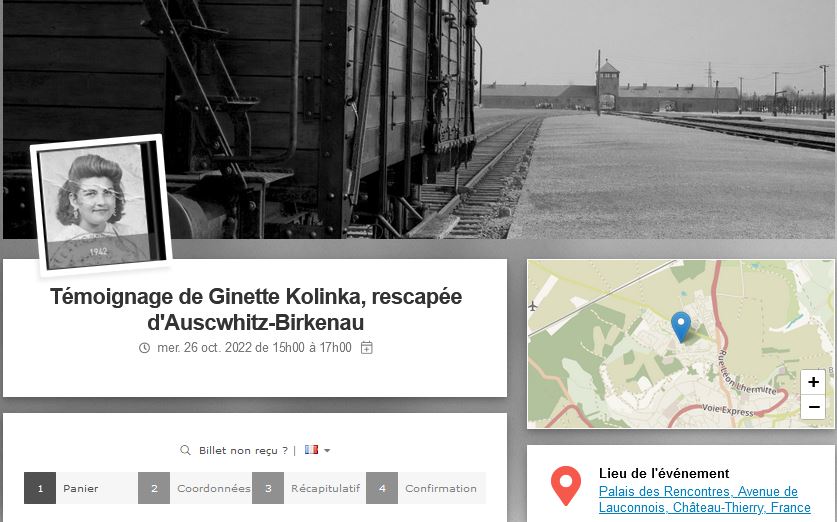Go to step 3 Récapitulatif
The image size is (837, 522).
309,488
